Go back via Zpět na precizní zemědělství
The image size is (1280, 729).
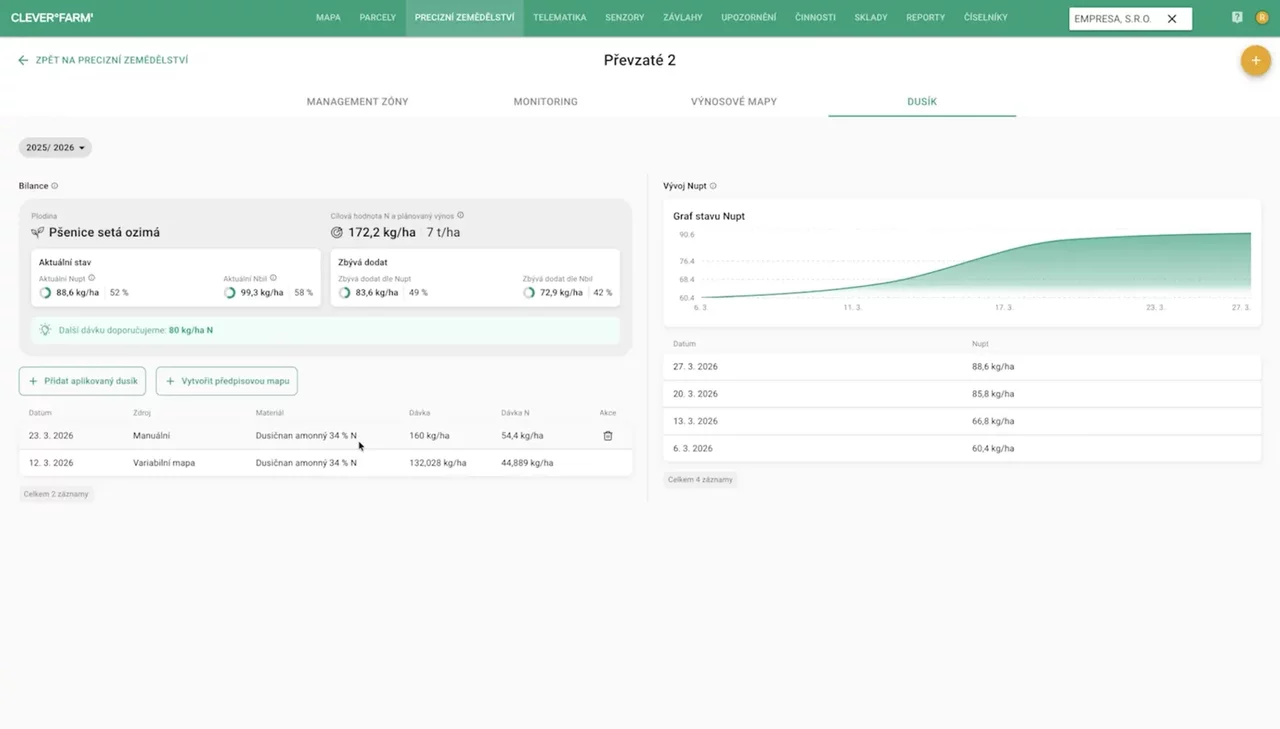click(x=103, y=61)
